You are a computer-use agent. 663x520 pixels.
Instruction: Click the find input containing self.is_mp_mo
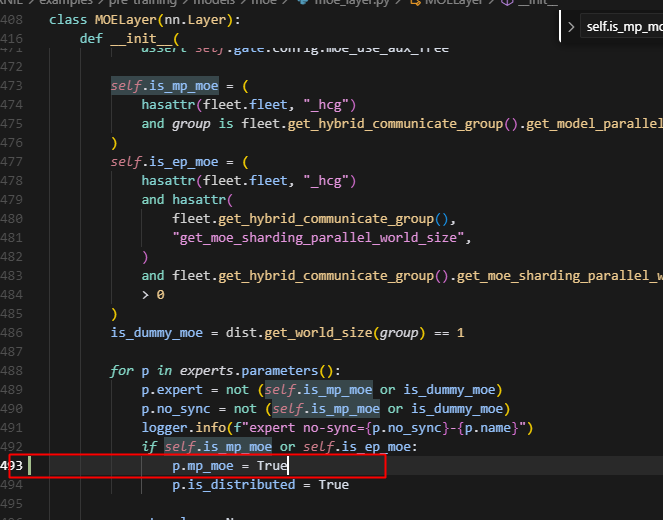point(620,28)
